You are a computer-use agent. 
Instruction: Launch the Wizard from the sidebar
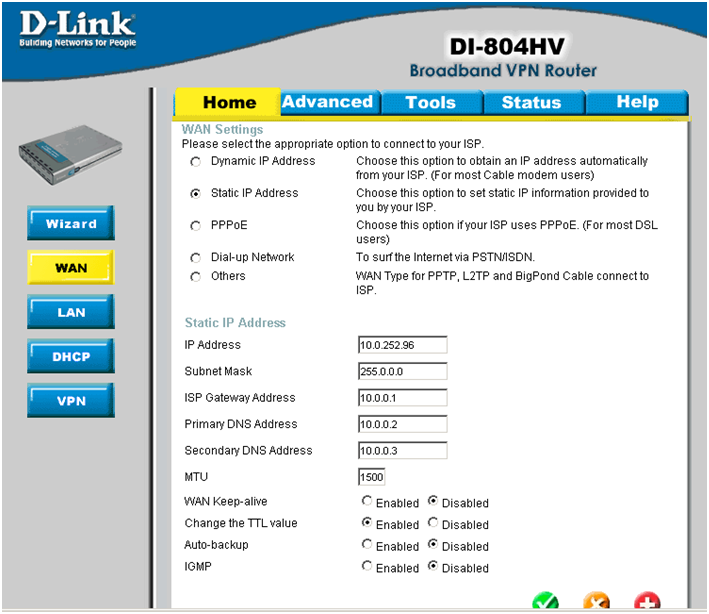click(71, 223)
